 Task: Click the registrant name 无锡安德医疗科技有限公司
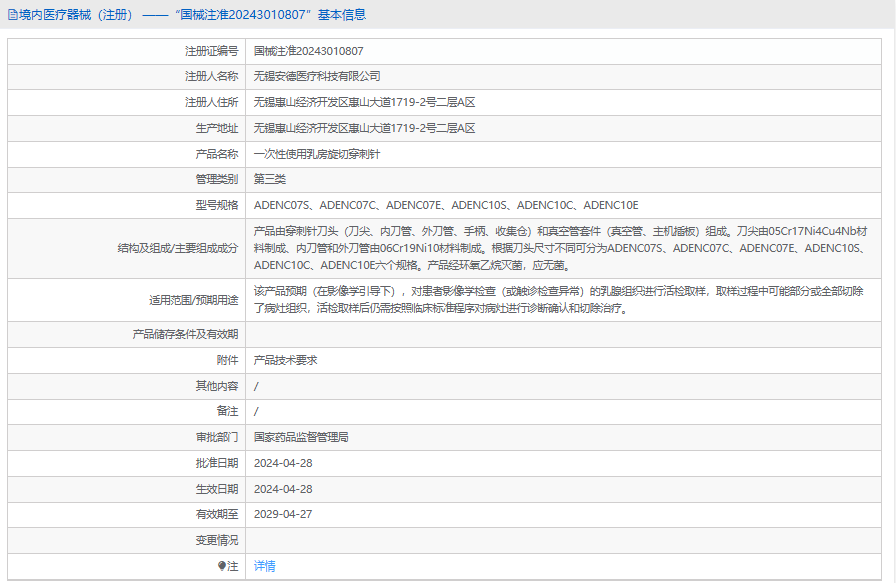click(x=317, y=76)
